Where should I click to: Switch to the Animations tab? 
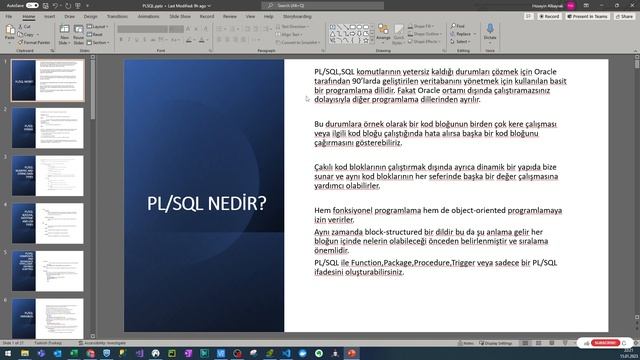(148, 16)
